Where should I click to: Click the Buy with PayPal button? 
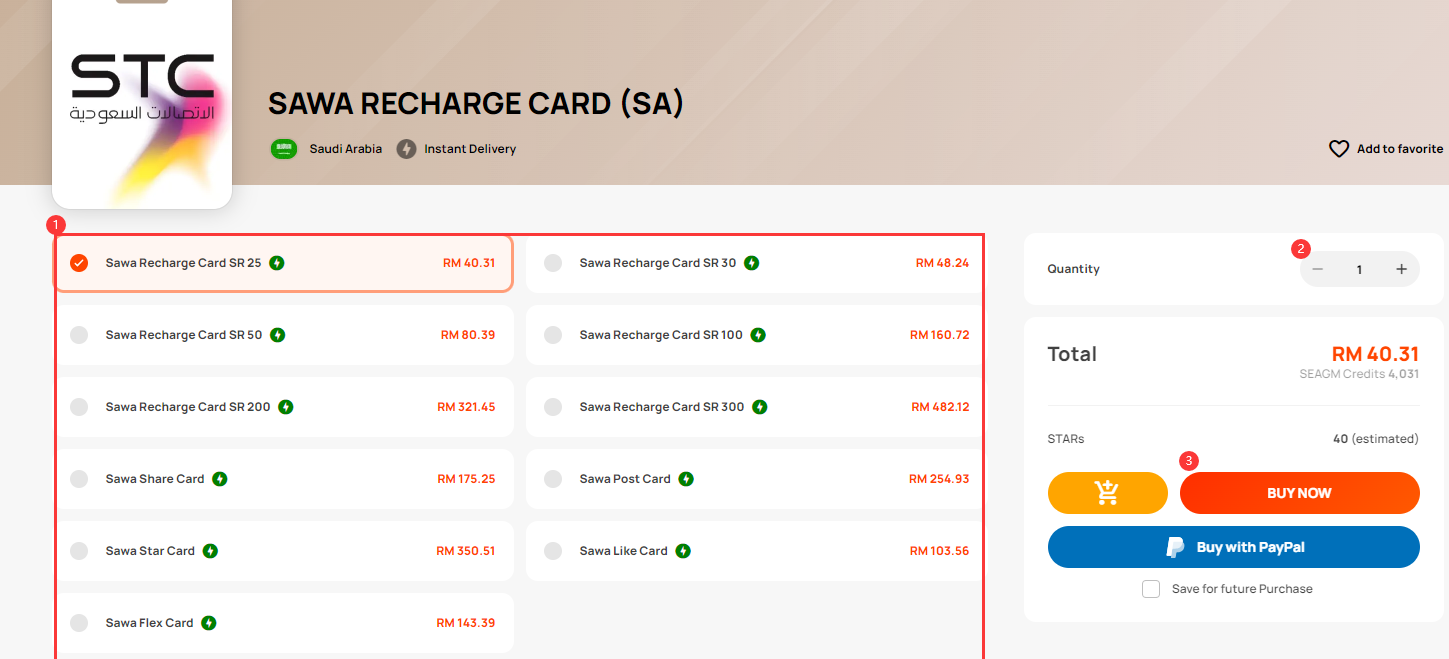(x=1234, y=547)
